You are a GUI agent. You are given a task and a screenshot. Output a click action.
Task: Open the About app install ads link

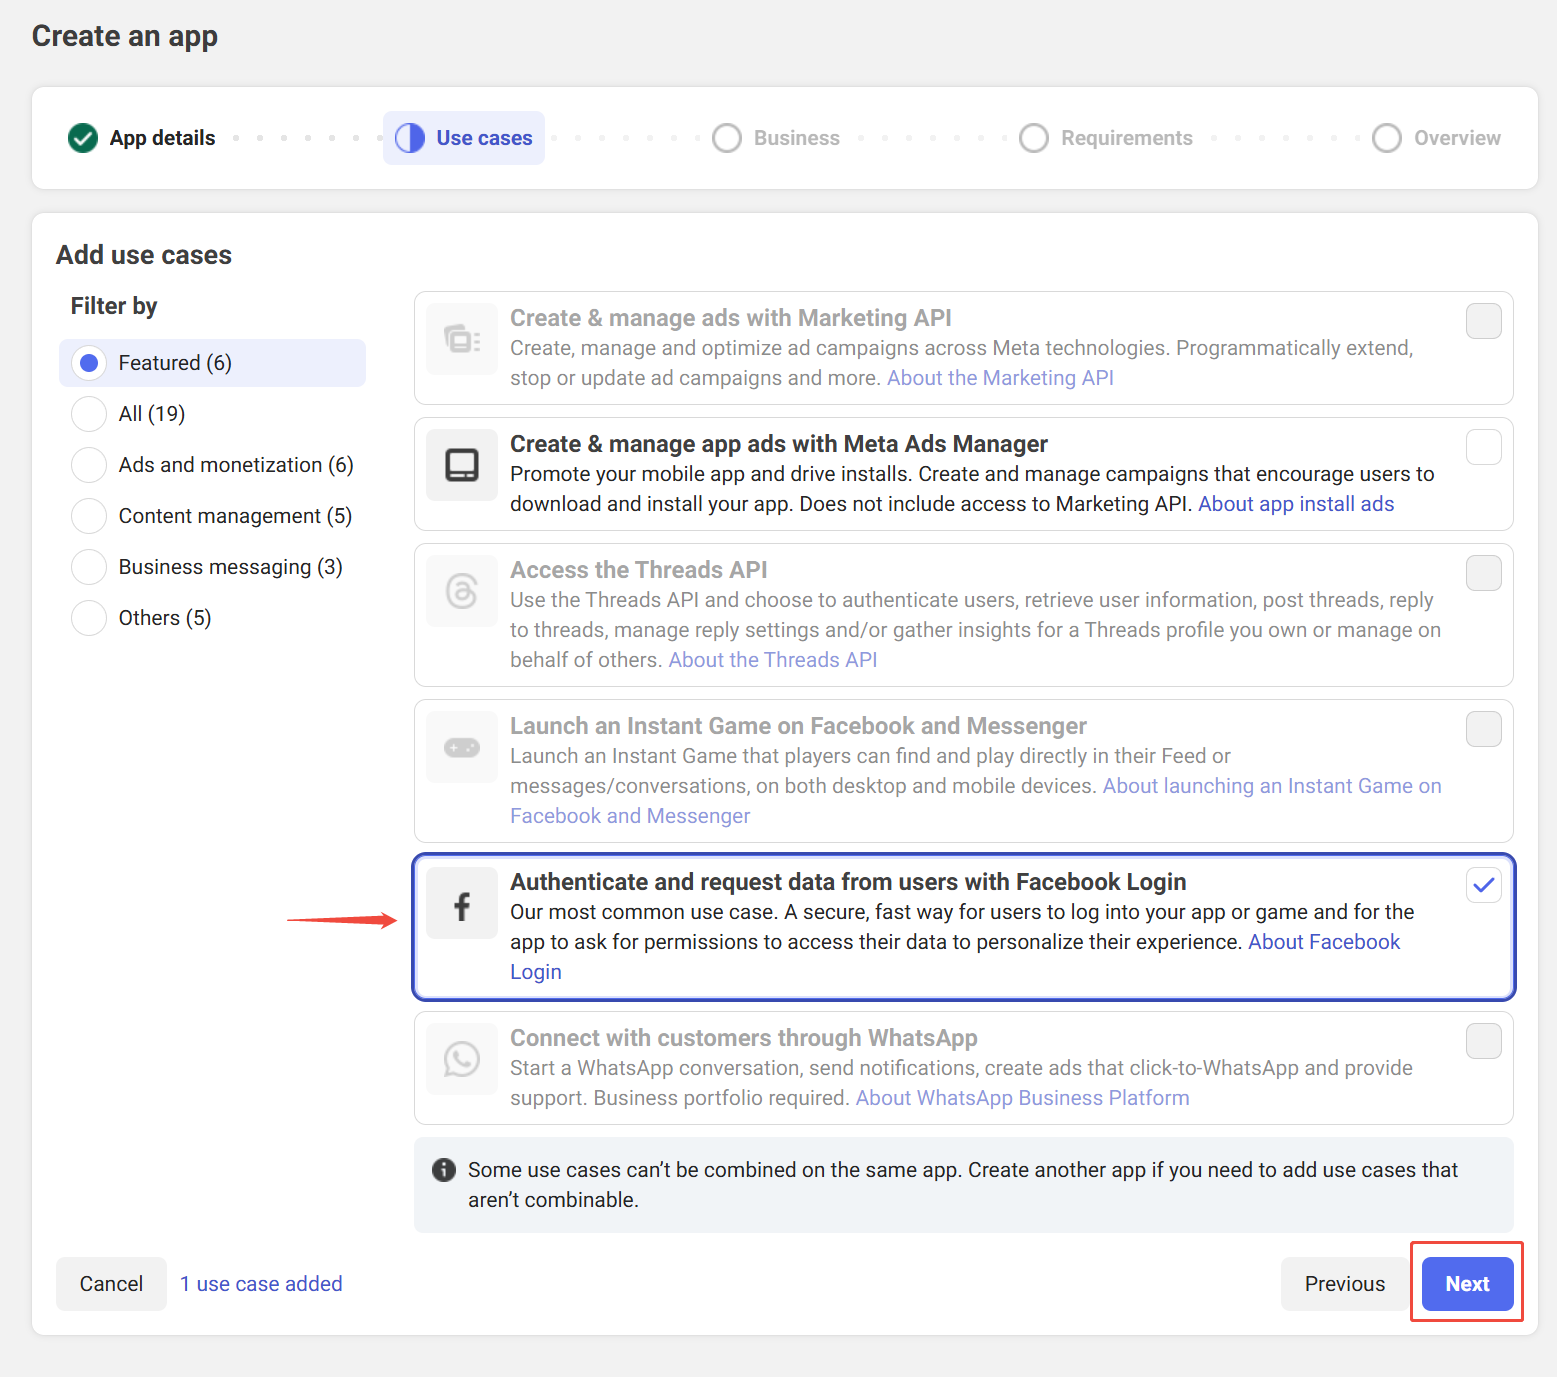tap(1295, 504)
